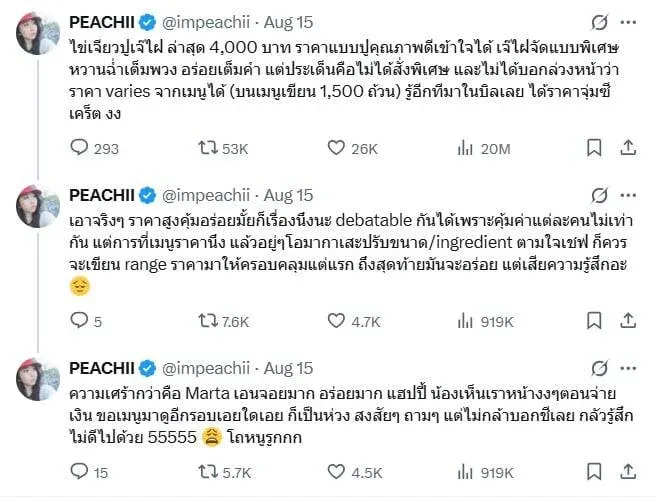Viewport: 656px width, 502px height.
Task: Bookmark the third tweet
Action: 593,472
